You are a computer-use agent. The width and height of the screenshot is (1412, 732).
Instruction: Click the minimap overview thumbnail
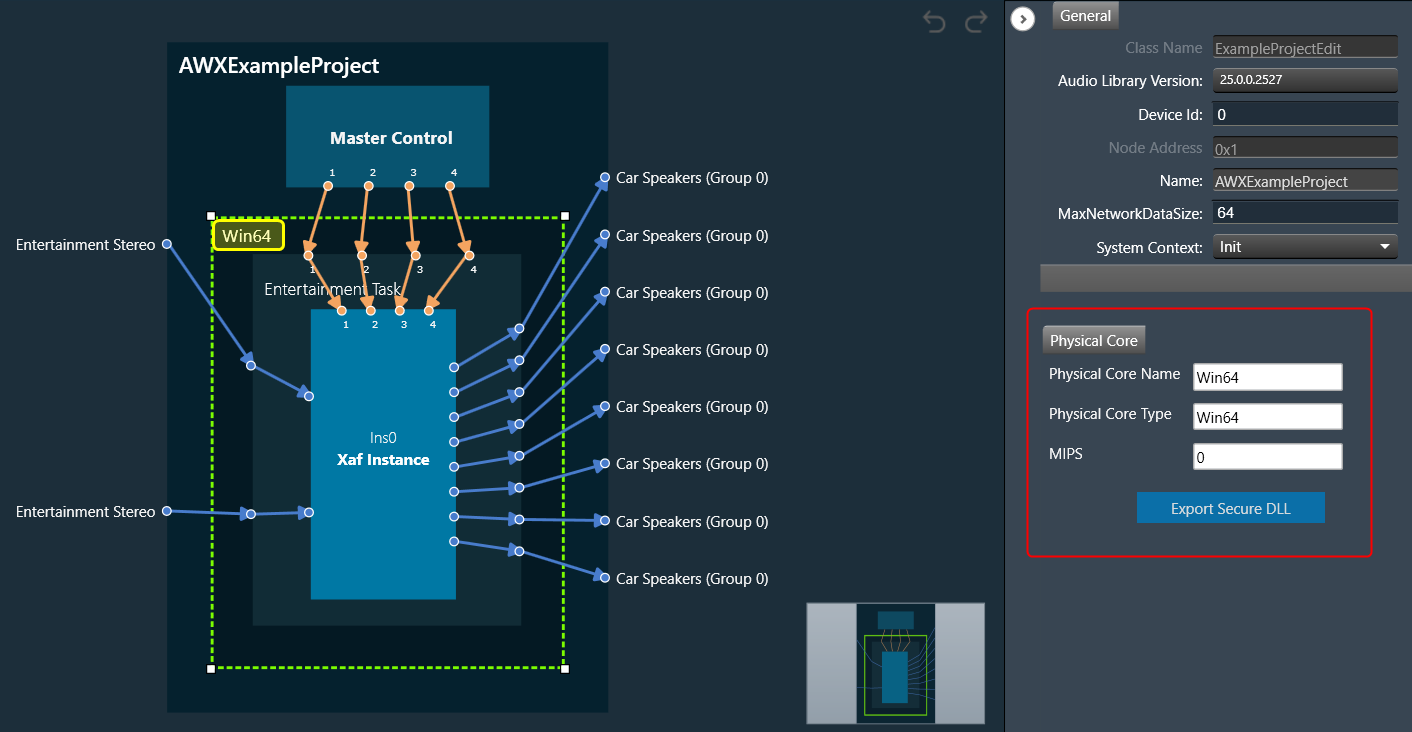click(895, 663)
